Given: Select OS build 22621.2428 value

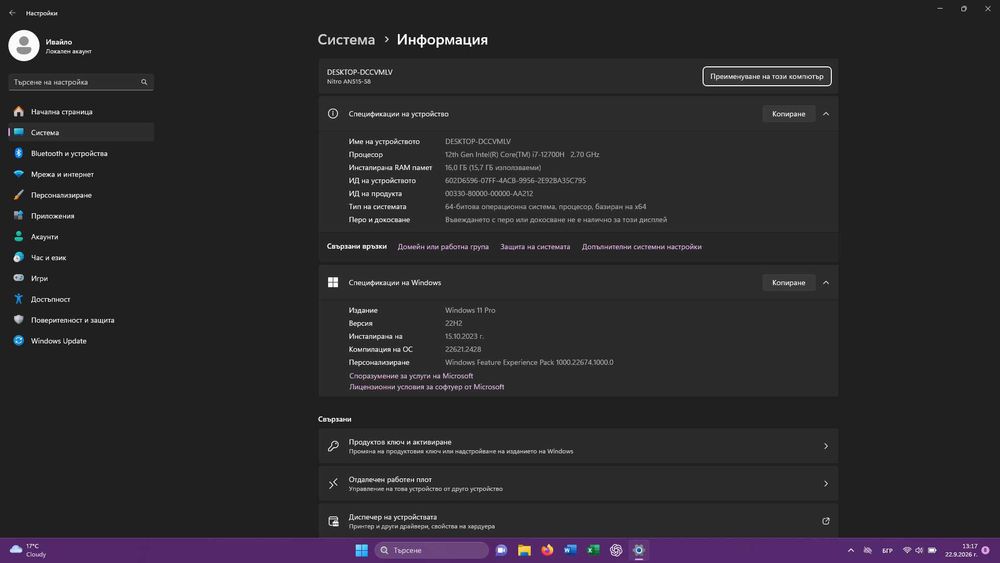Looking at the screenshot, I should pyautogui.click(x=463, y=349).
